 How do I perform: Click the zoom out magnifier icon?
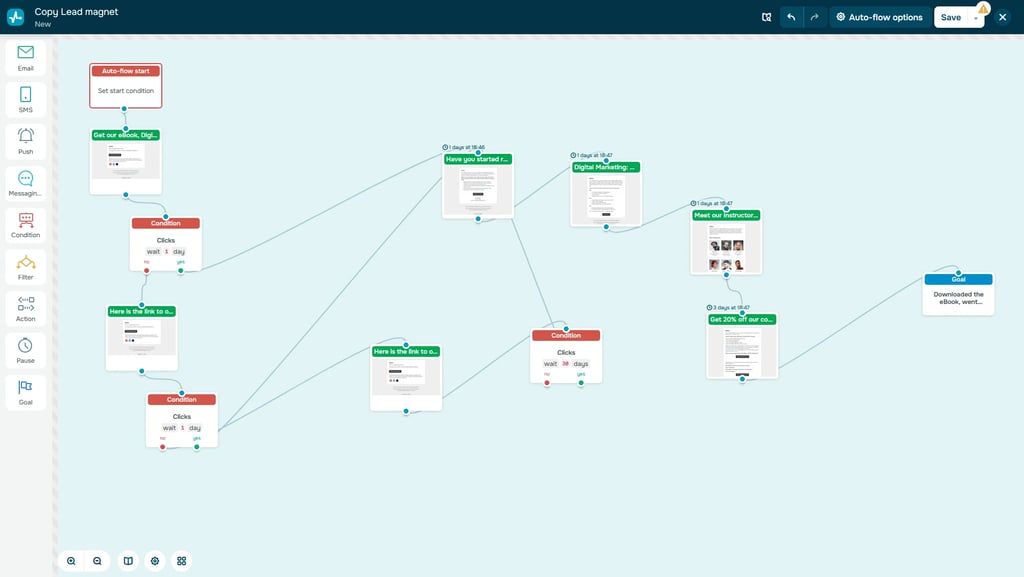(97, 561)
